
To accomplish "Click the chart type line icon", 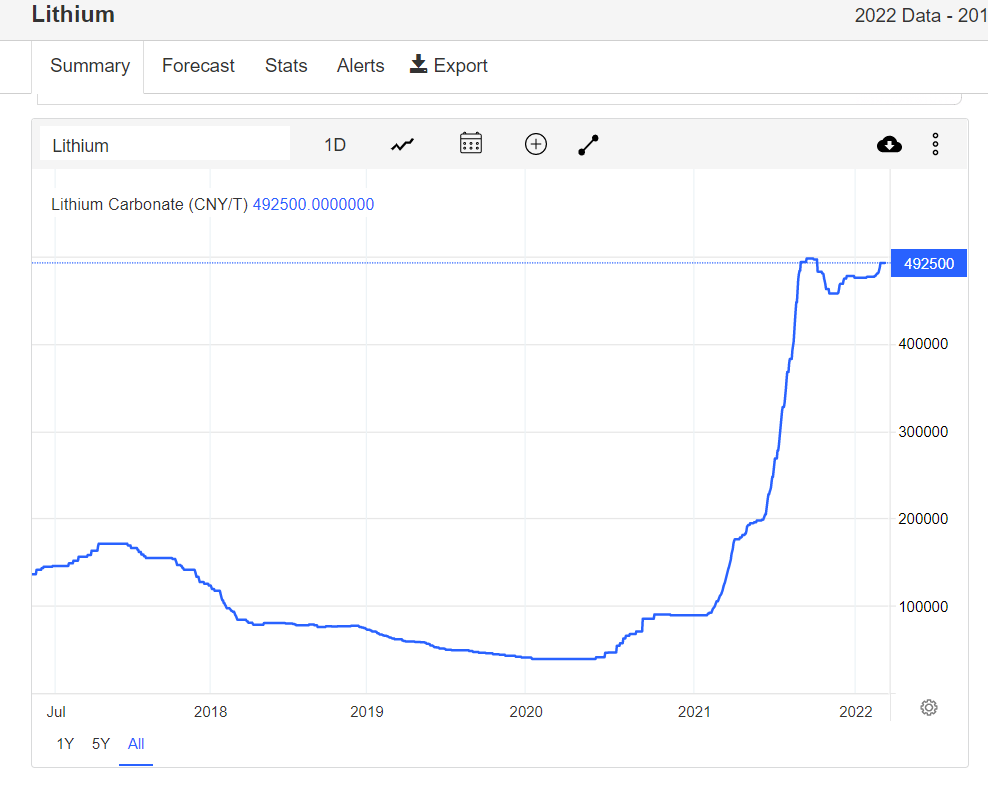I will [402, 145].
